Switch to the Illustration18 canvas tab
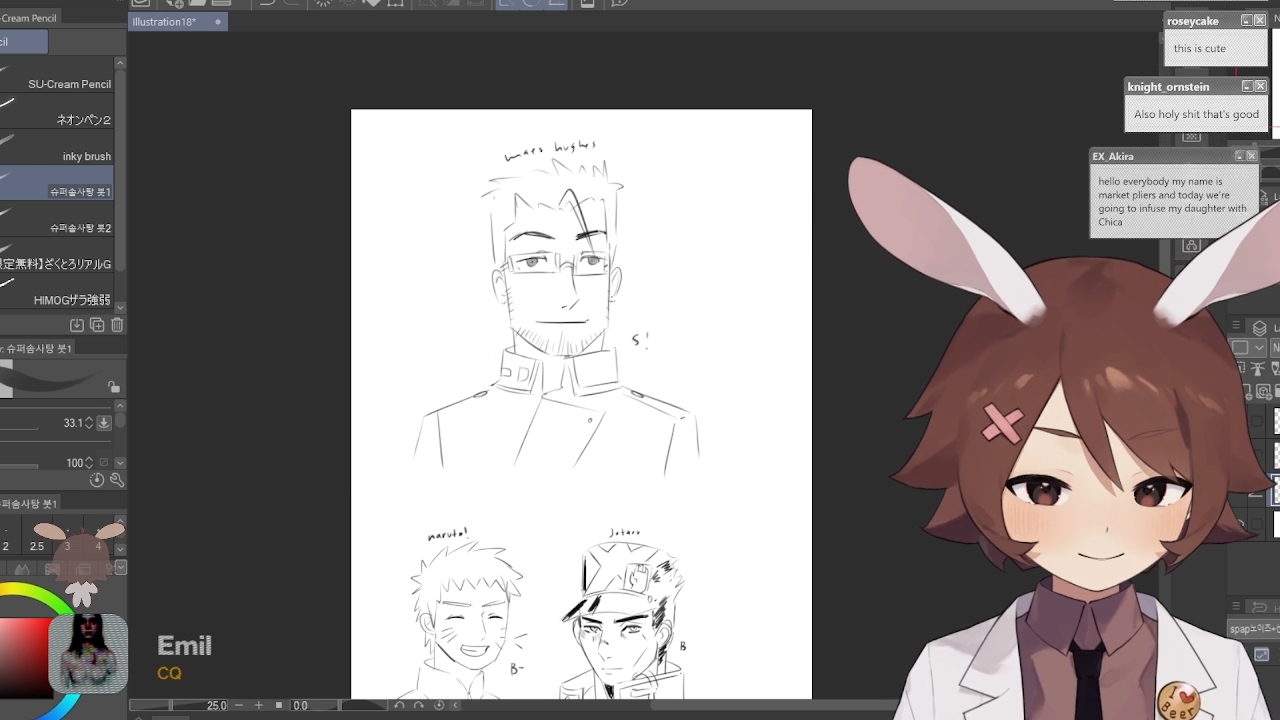 (x=178, y=22)
